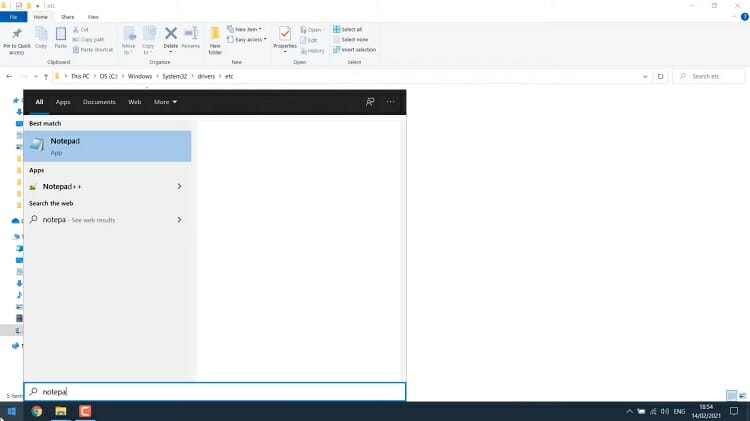Open orange Camtasia taskbar icon
750x421 pixels.
85,411
